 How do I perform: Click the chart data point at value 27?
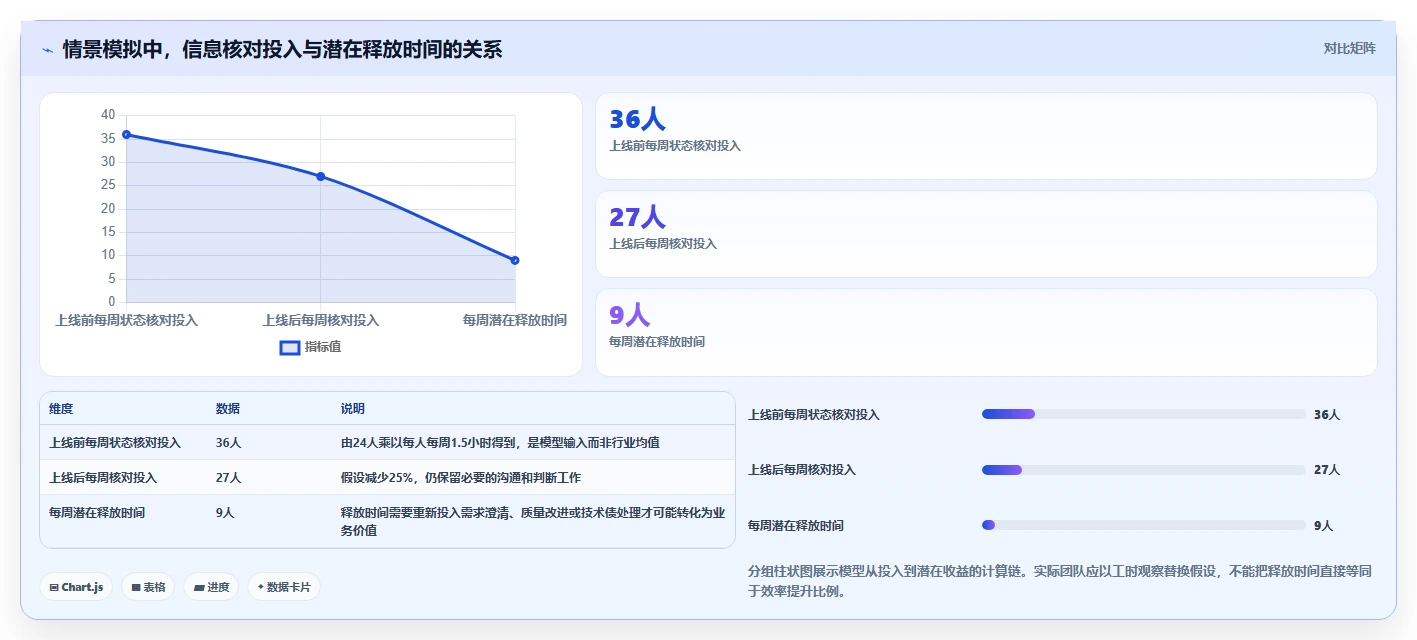[x=320, y=176]
